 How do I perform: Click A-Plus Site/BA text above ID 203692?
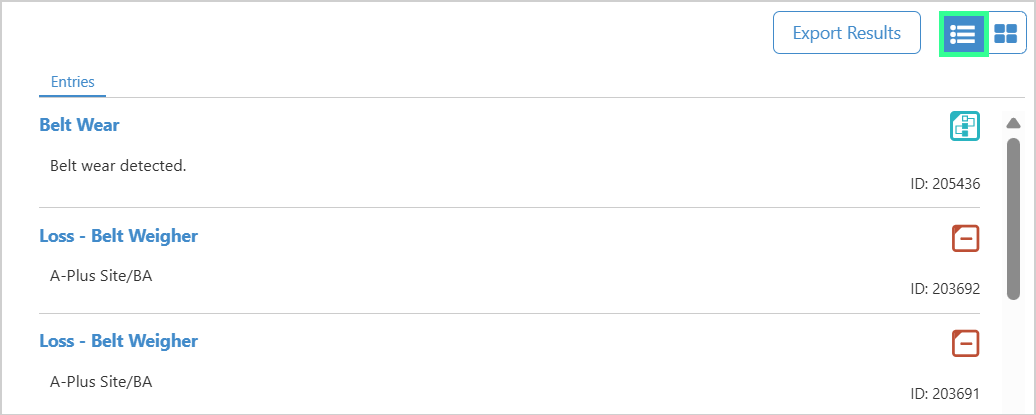pos(101,276)
